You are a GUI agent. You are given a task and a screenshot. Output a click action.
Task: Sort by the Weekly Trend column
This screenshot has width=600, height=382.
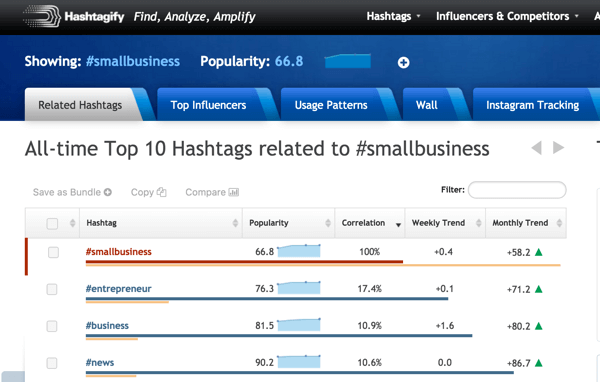[445, 223]
